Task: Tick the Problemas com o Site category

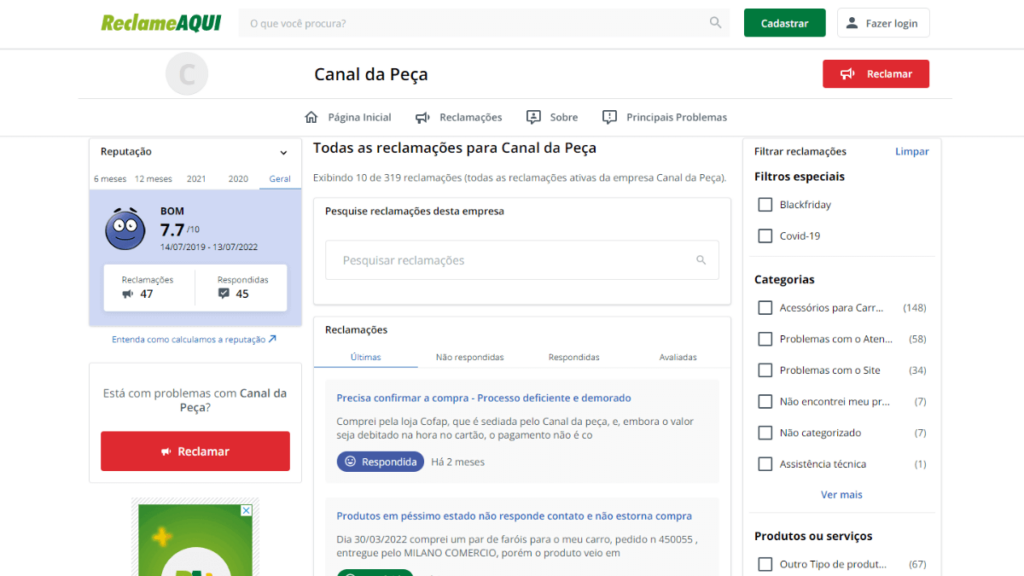Action: pos(765,370)
